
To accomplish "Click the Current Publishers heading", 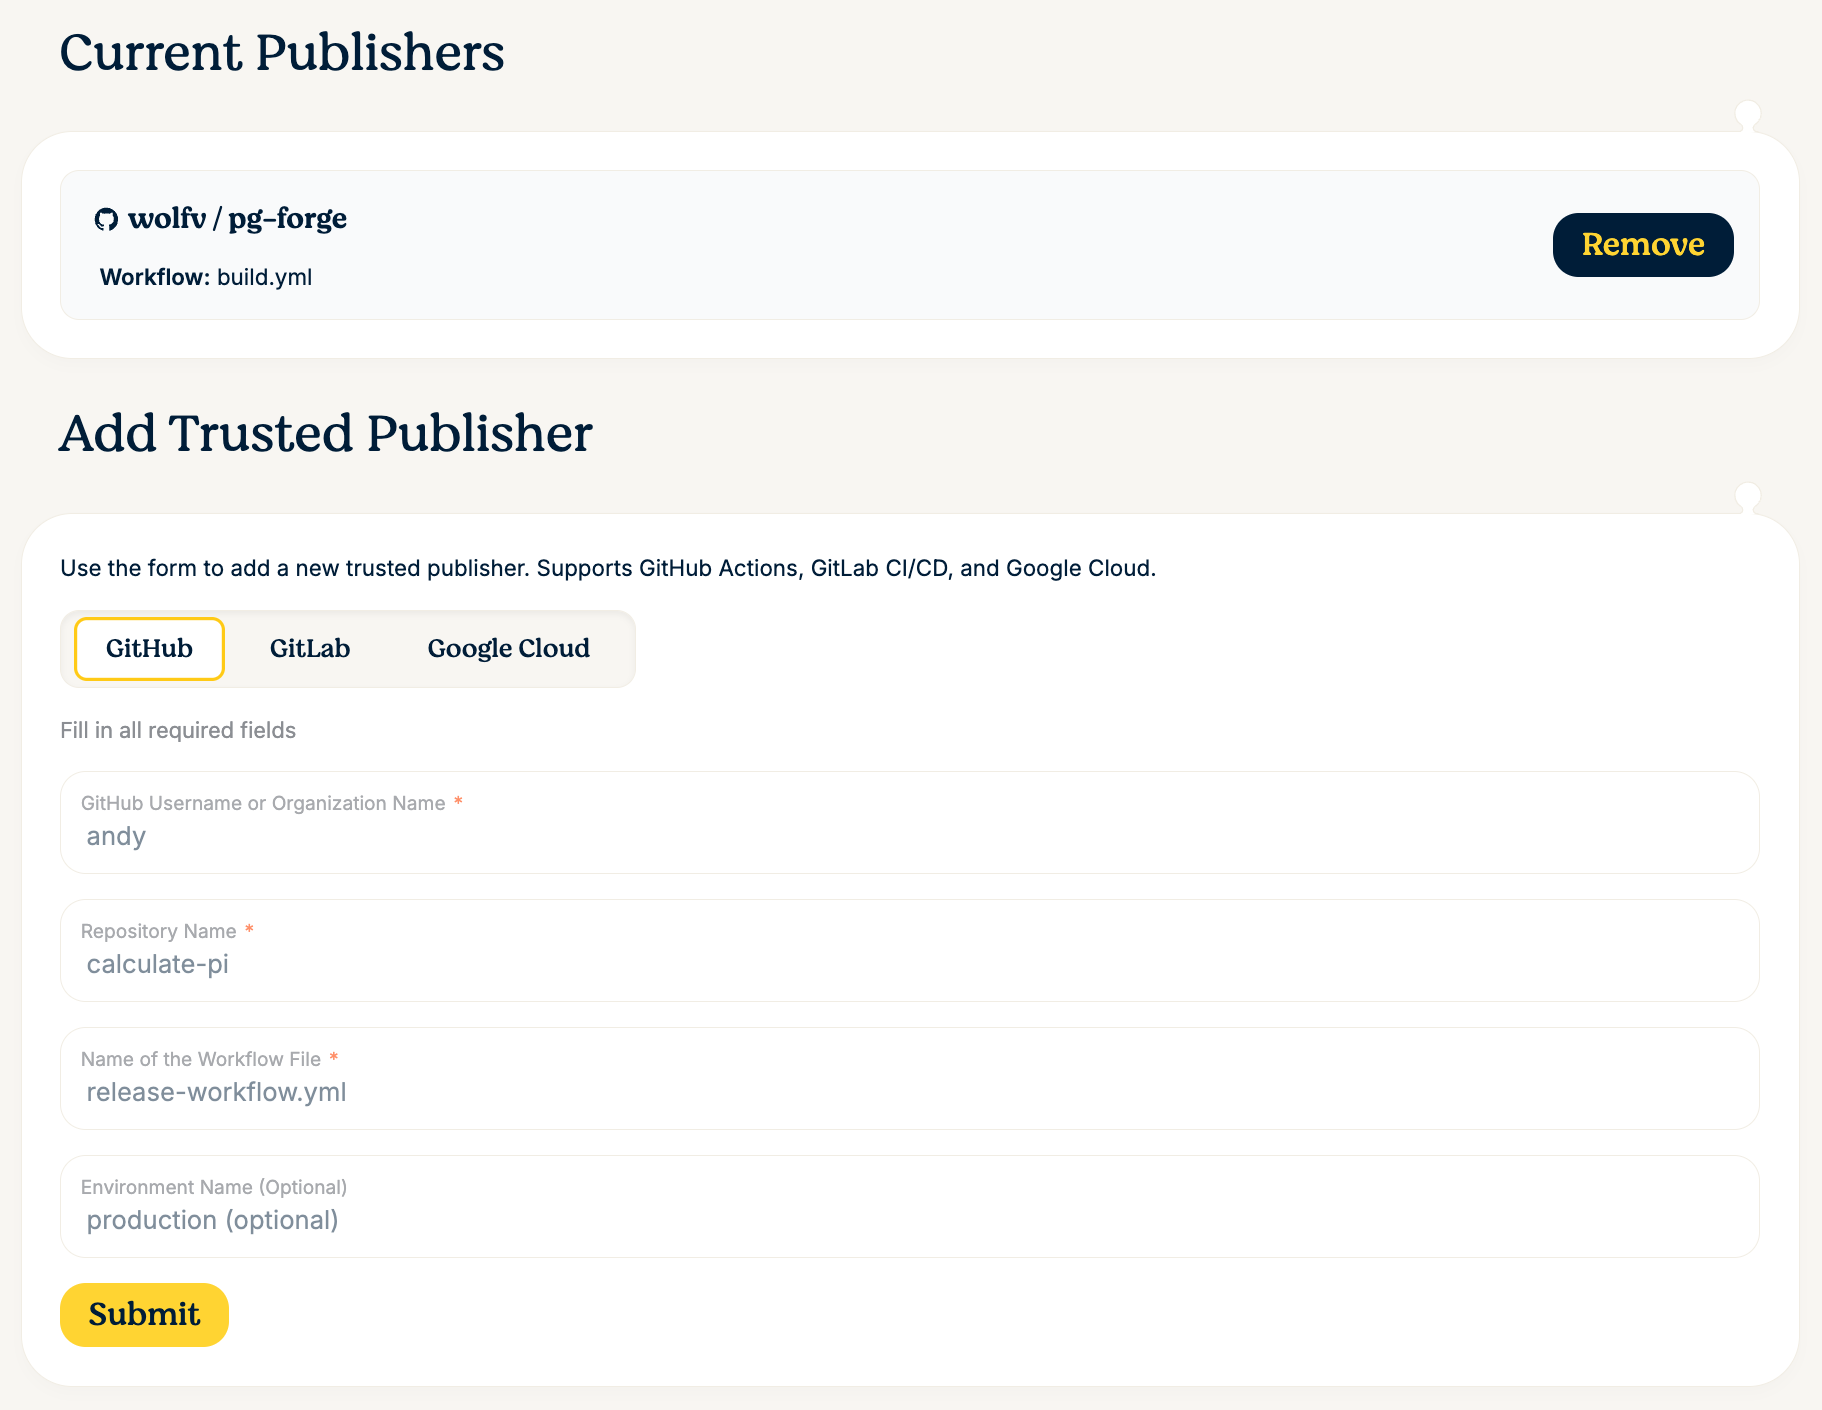I will click(282, 52).
